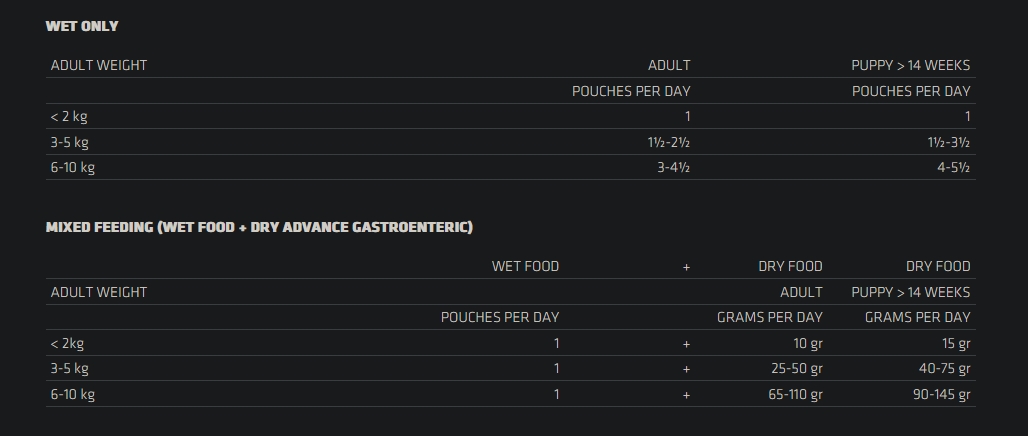Image resolution: width=1028 pixels, height=436 pixels.
Task: Click the plus sign in mixed feeding header row
Action: coord(686,267)
